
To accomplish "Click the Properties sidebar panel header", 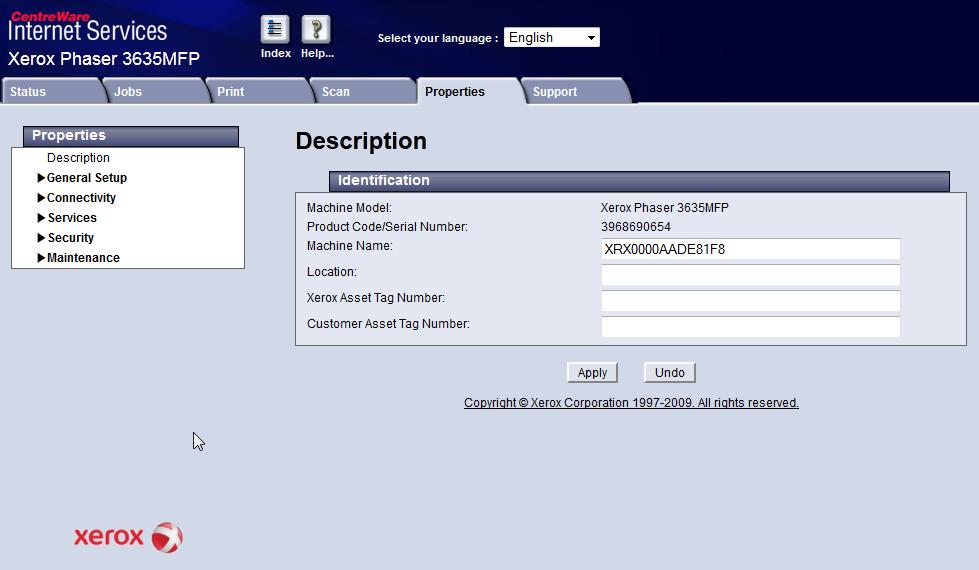I will [x=131, y=136].
